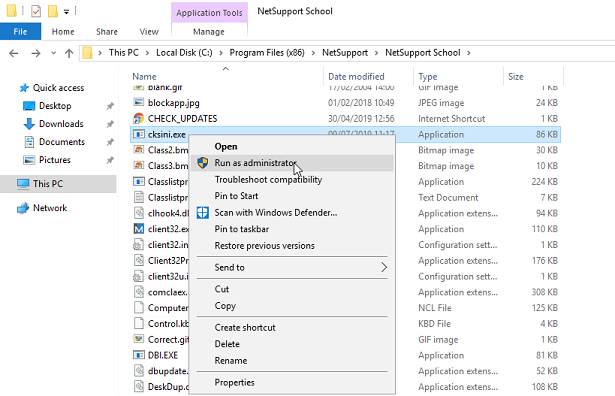This screenshot has height=396, width=615.
Task: Click the Quick access star icon
Action: click(x=24, y=88)
